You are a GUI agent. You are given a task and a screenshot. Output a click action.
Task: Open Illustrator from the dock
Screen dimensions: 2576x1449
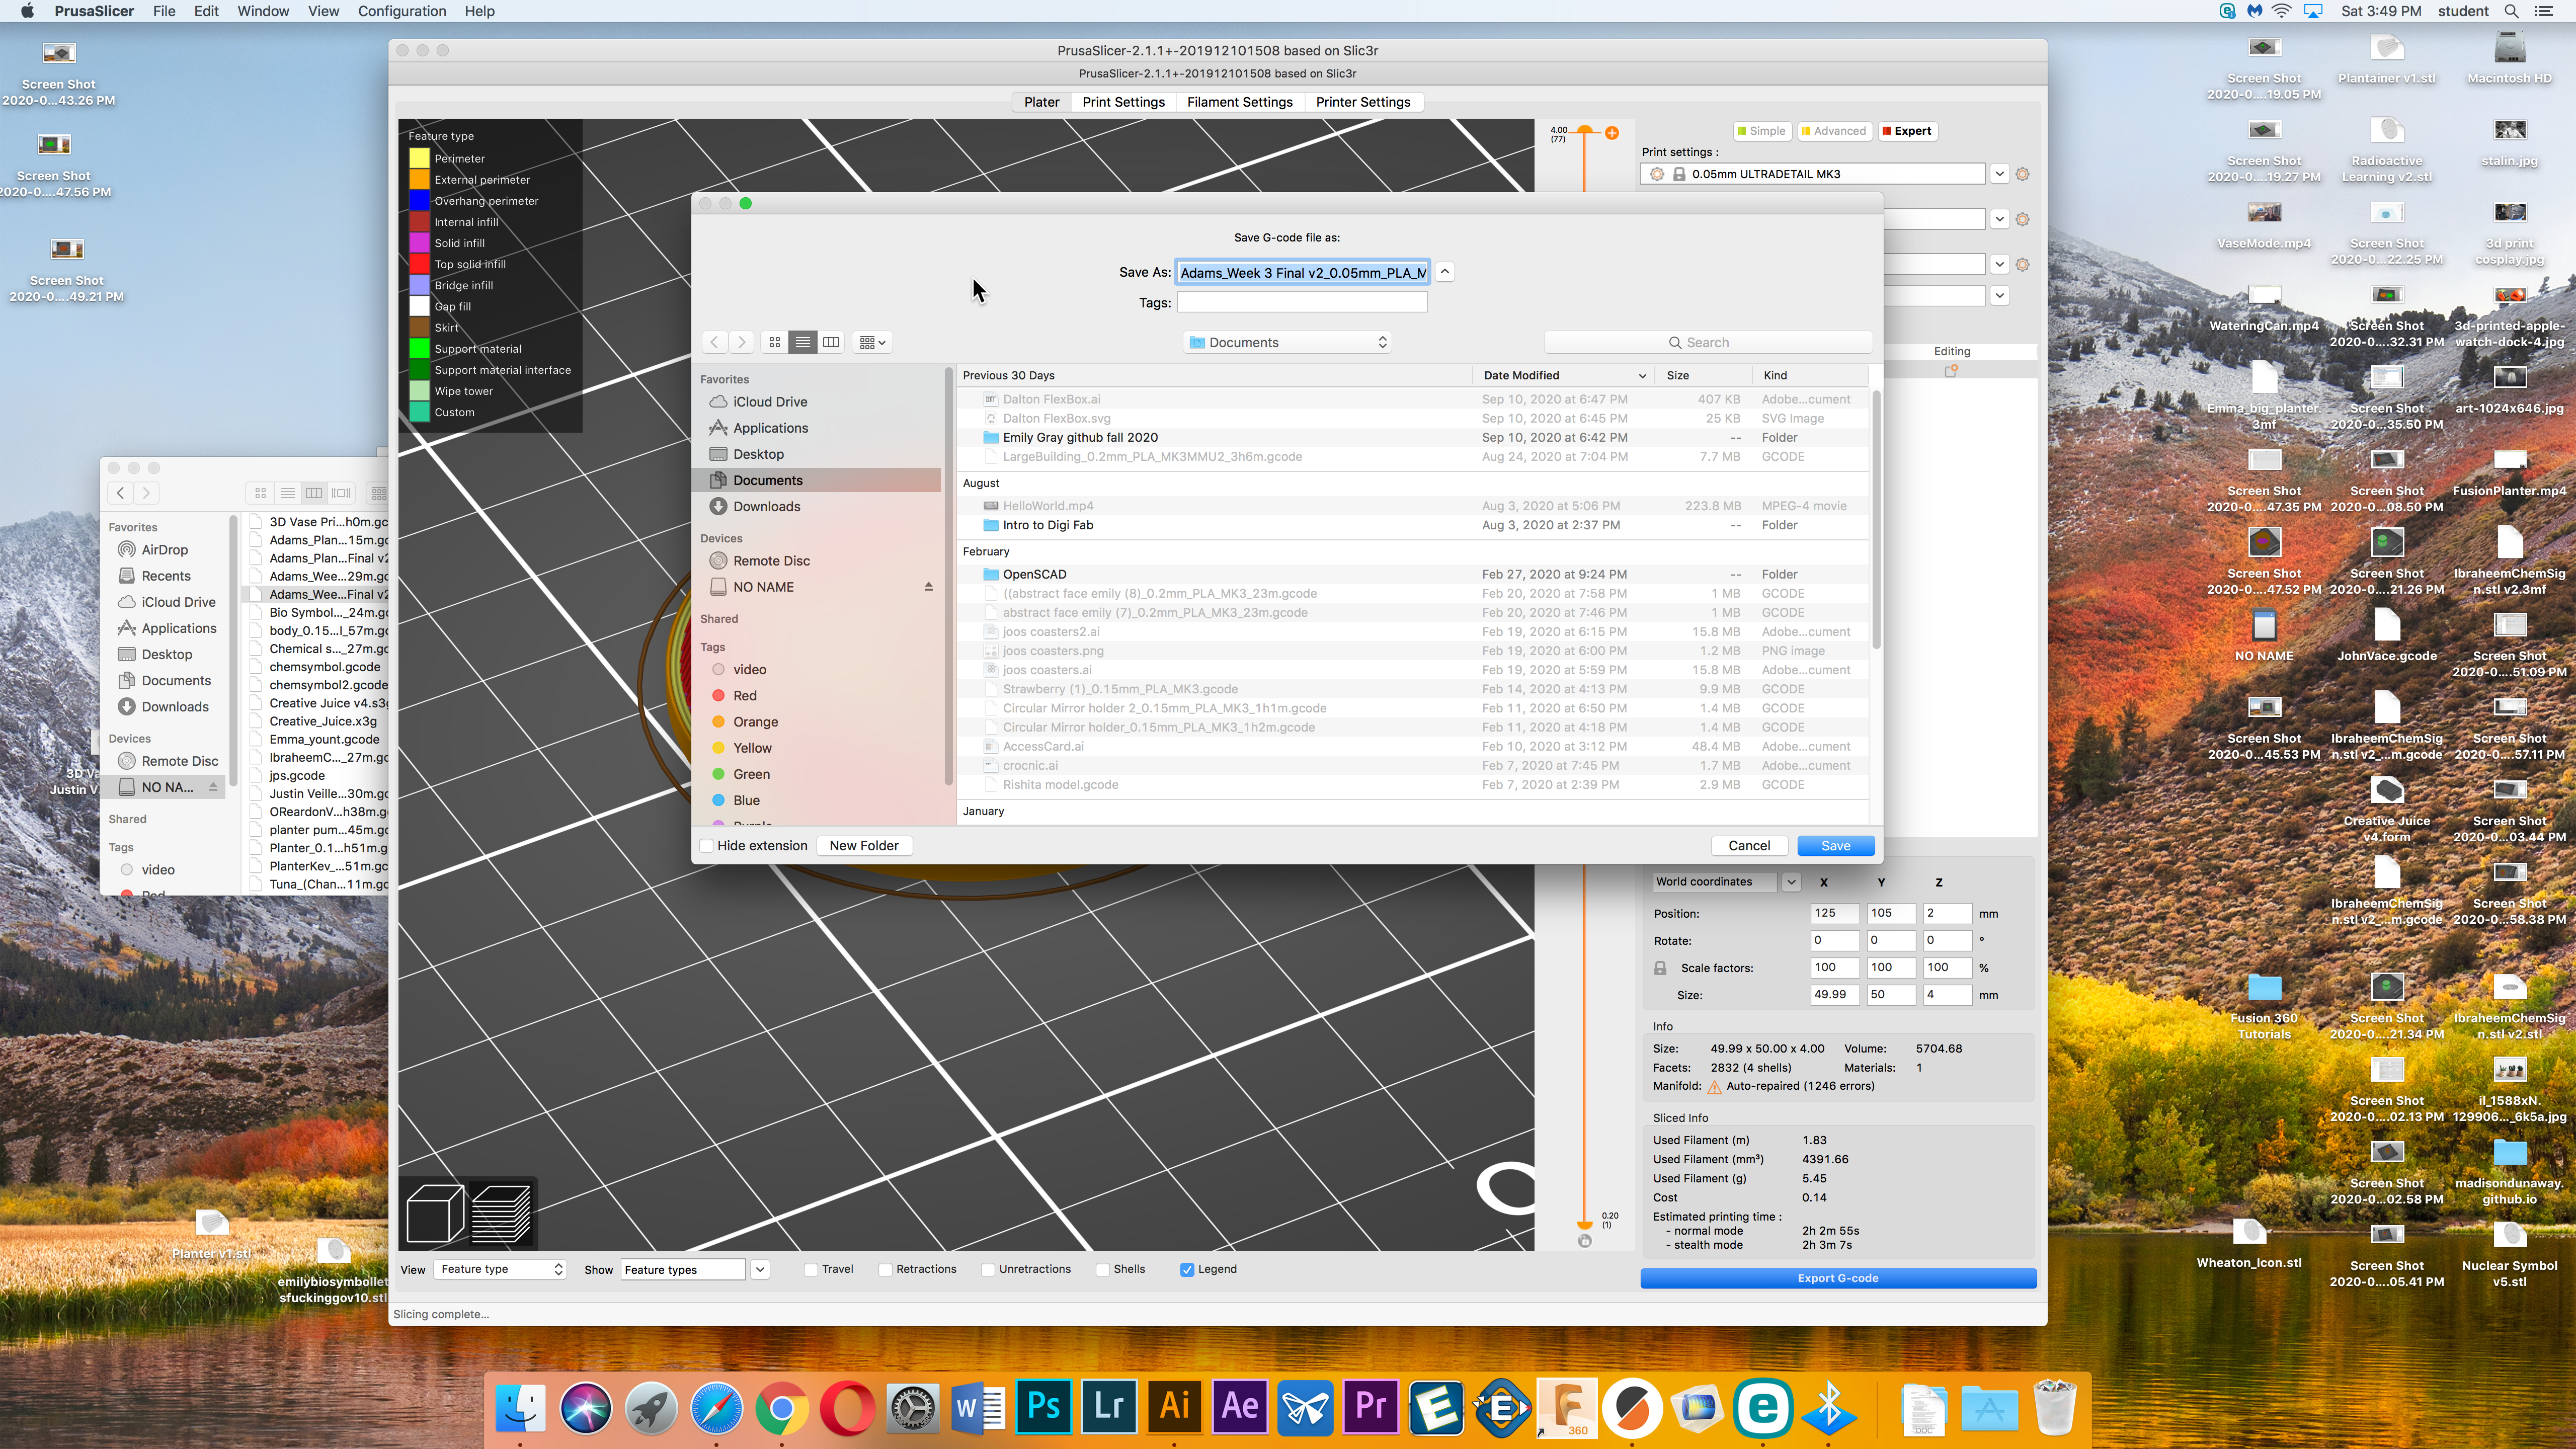[x=1174, y=1406]
